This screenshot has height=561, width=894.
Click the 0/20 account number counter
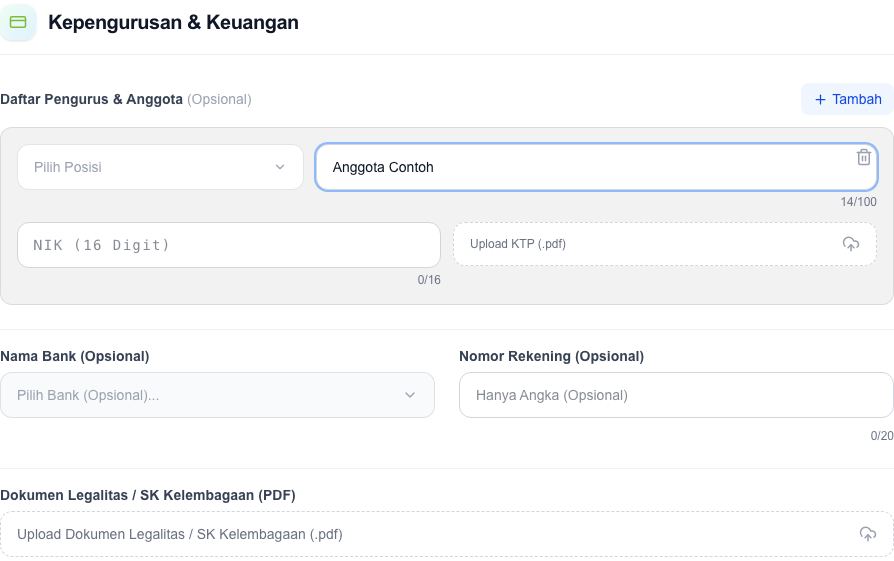click(881, 436)
